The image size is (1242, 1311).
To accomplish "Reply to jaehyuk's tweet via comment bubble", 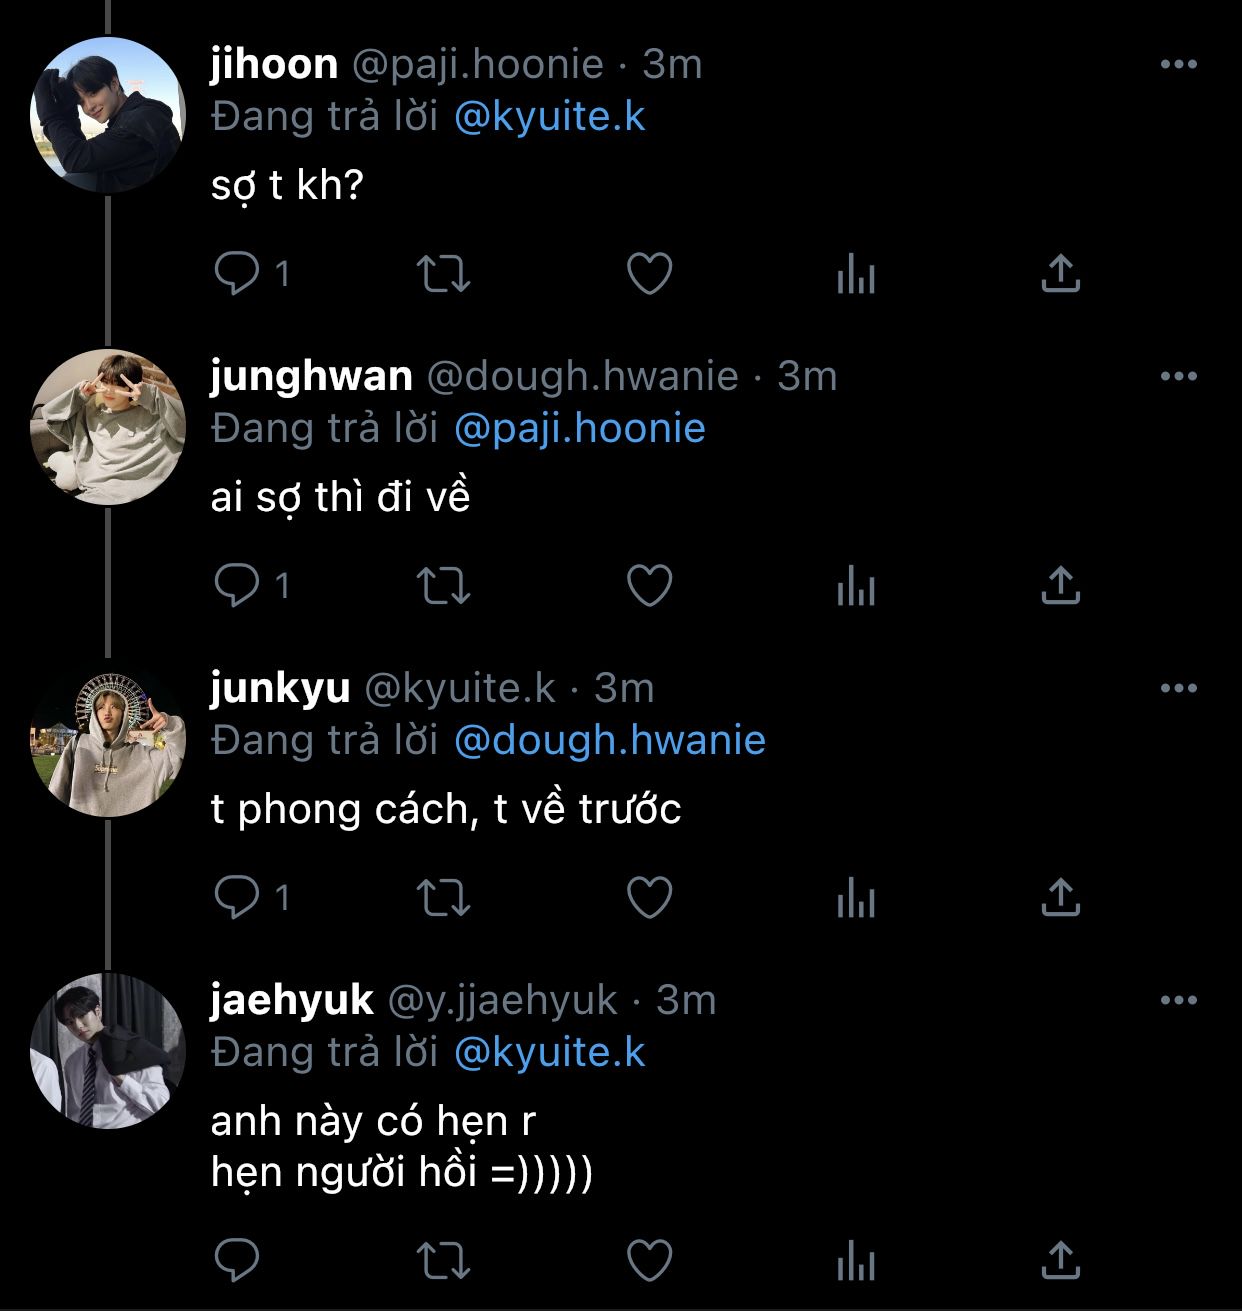I will [237, 1260].
